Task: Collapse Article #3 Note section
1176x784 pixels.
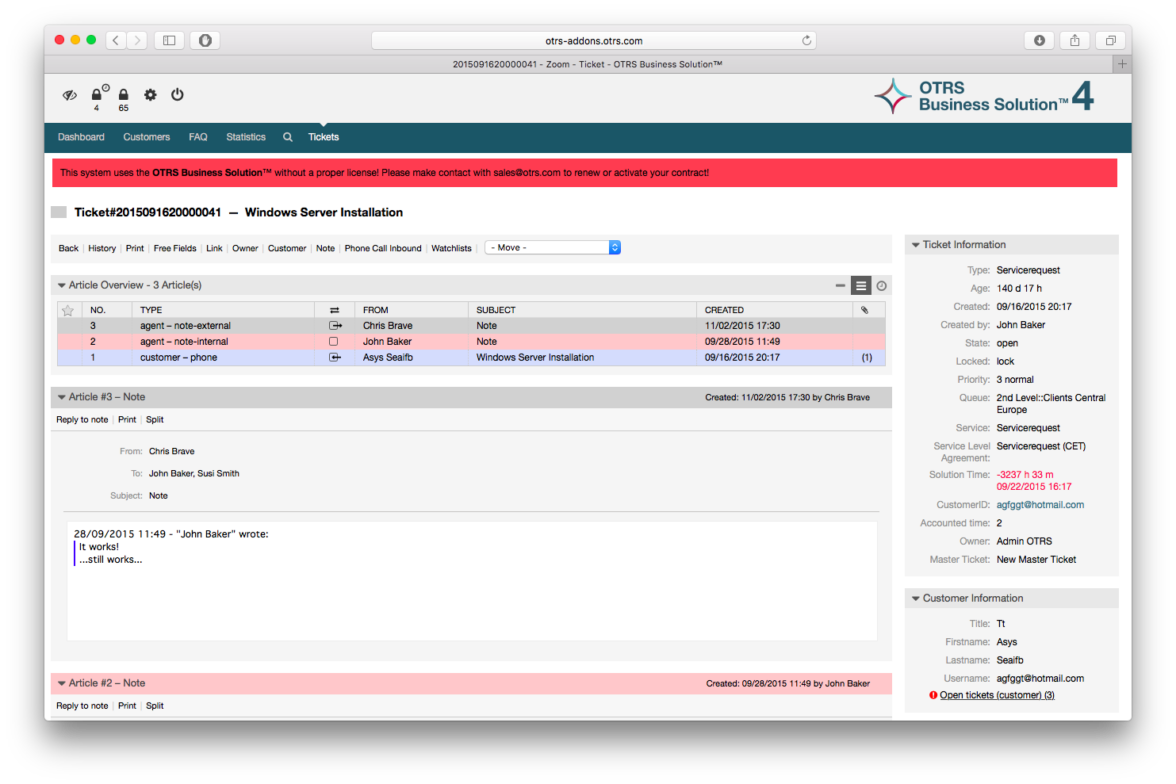Action: (x=62, y=398)
